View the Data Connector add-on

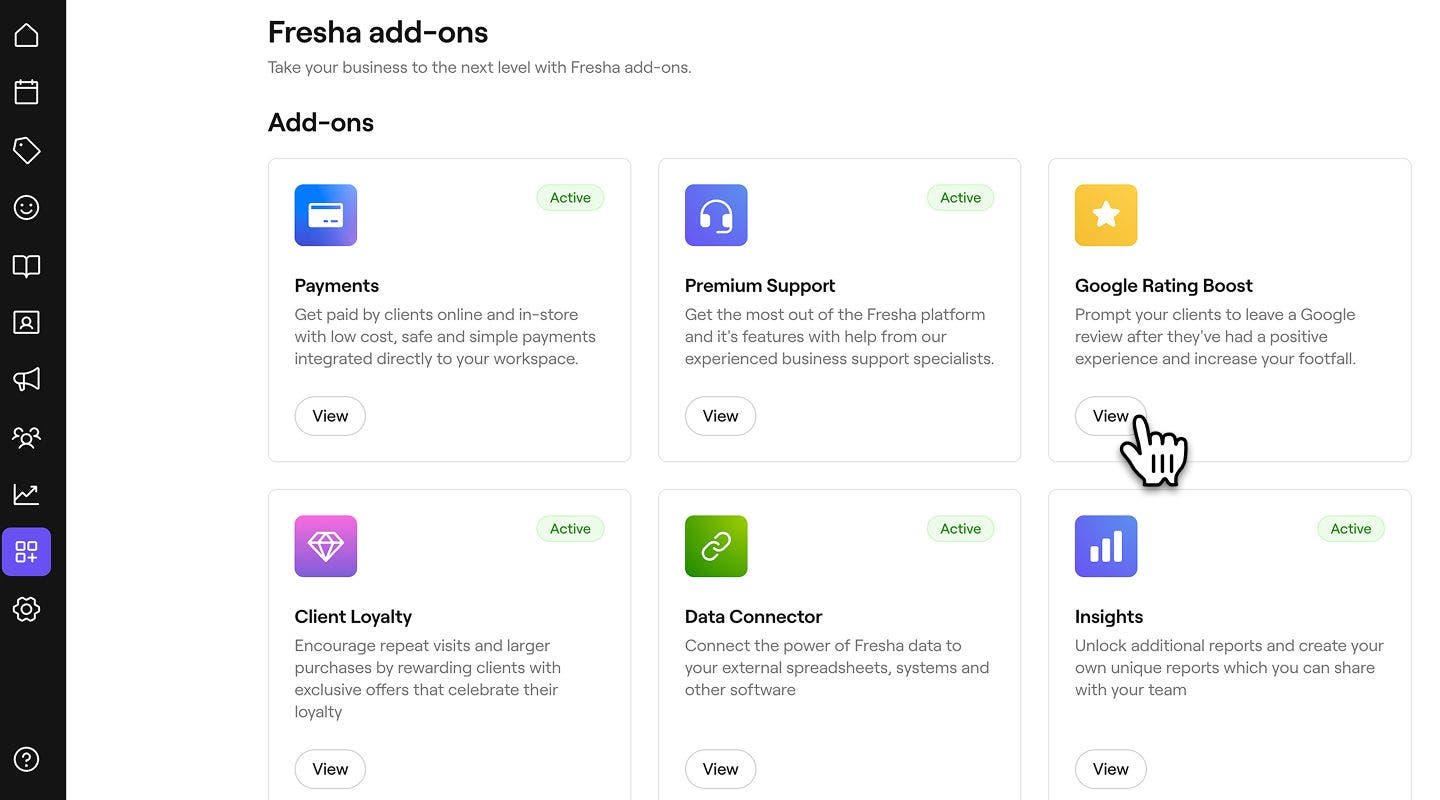720,769
